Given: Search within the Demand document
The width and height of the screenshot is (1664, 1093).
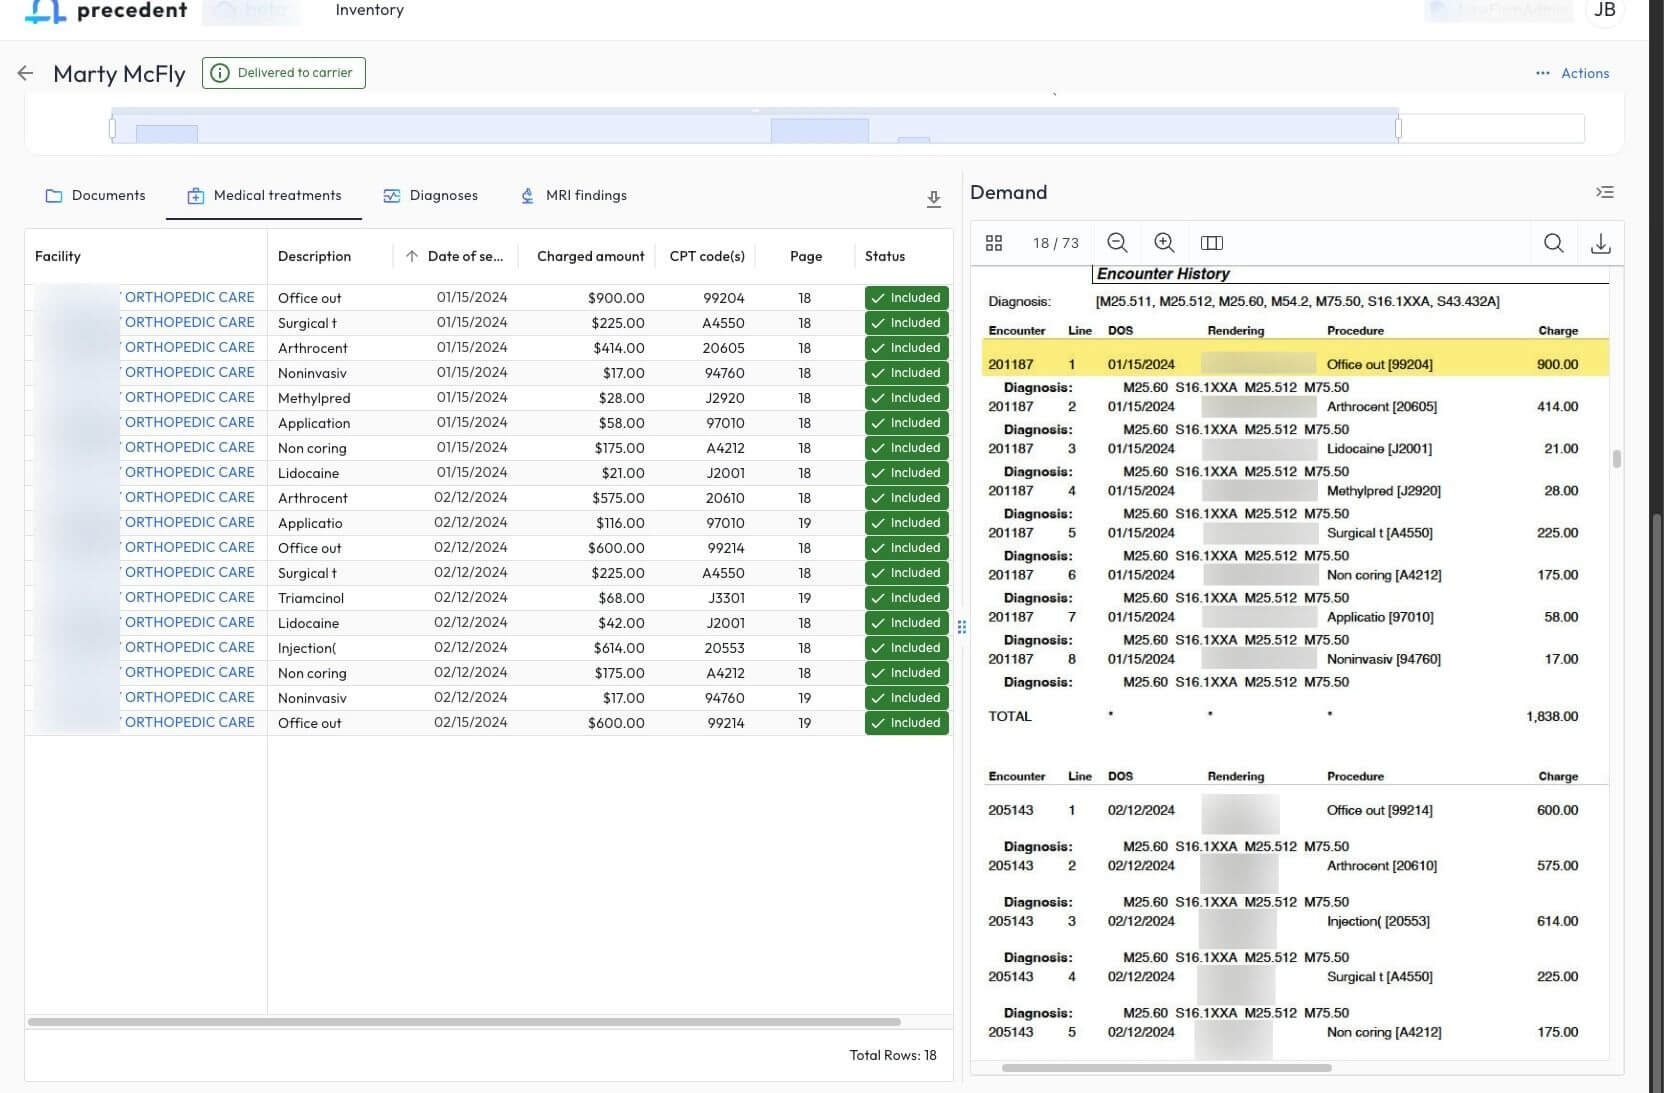Looking at the screenshot, I should click(x=1553, y=243).
